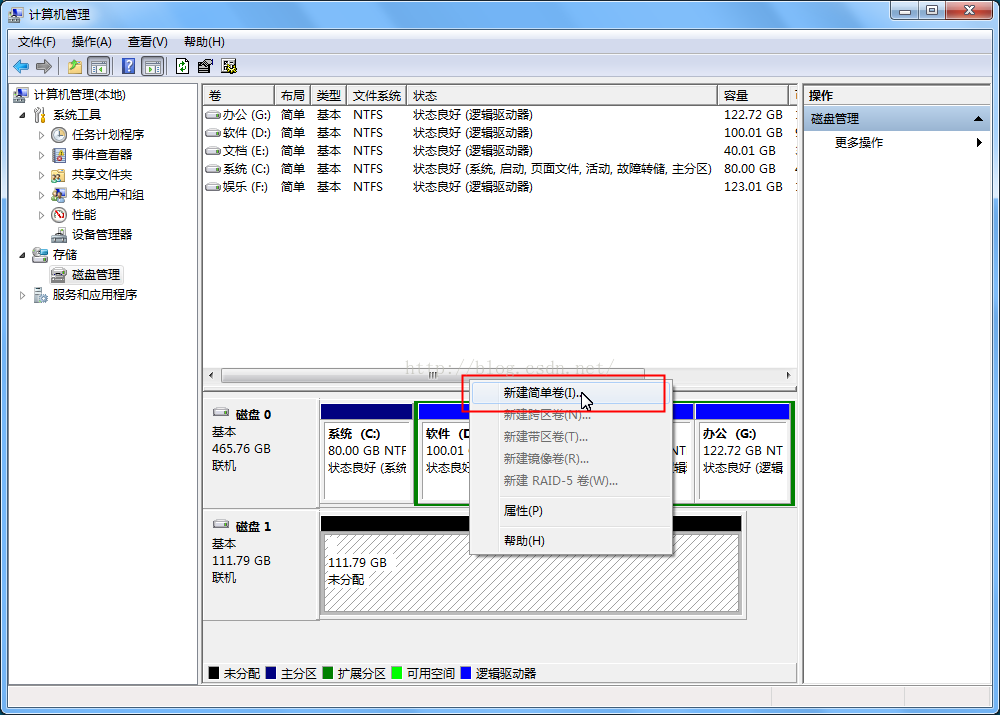Toggle the show/hide action pane toolbar button

tap(152, 66)
